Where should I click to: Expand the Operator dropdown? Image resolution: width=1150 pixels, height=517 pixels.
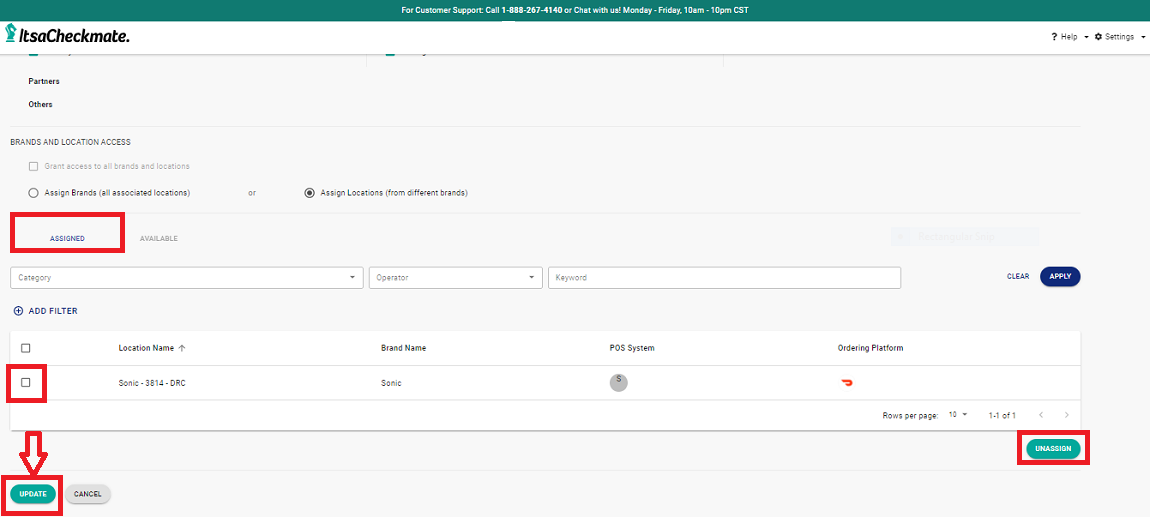(x=455, y=277)
